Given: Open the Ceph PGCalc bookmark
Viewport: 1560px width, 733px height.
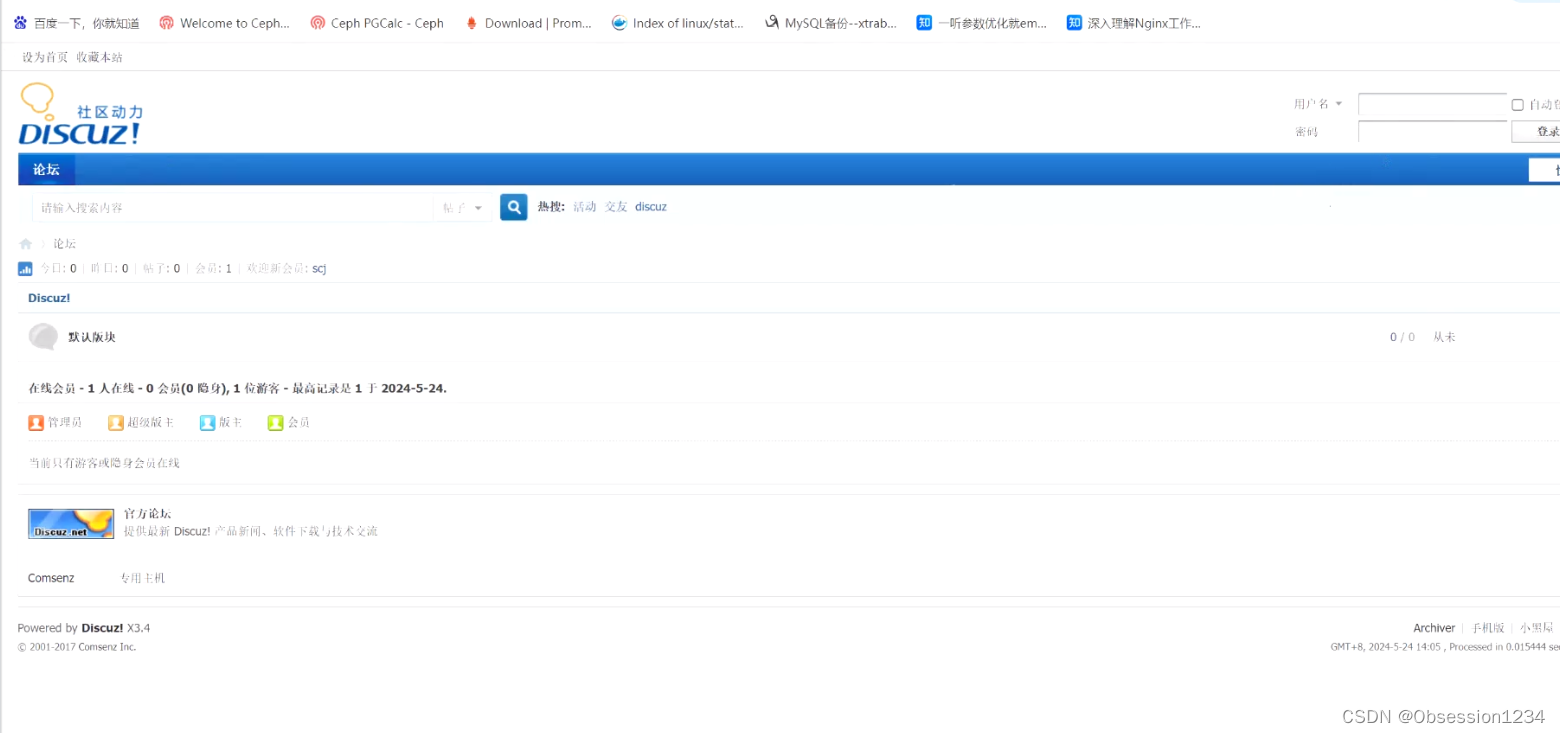Looking at the screenshot, I should point(376,23).
